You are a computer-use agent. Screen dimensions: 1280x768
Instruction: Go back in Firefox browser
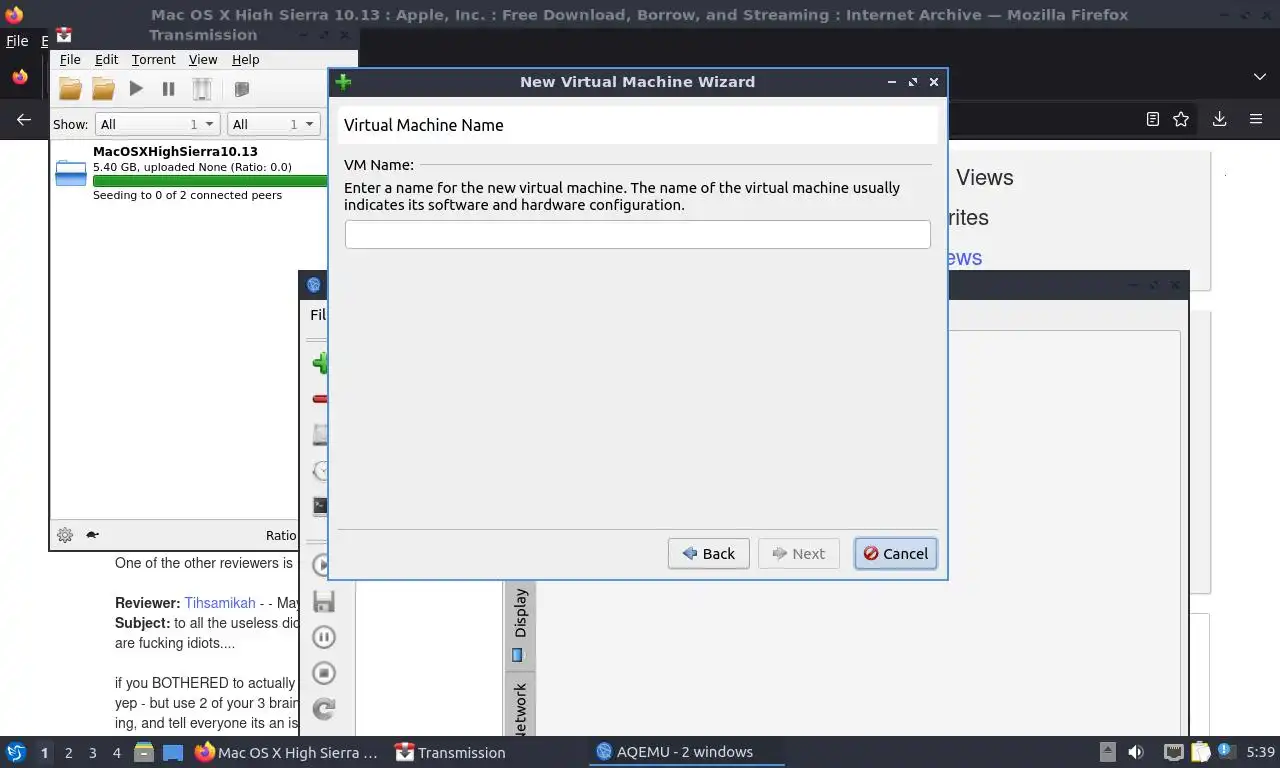(23, 119)
